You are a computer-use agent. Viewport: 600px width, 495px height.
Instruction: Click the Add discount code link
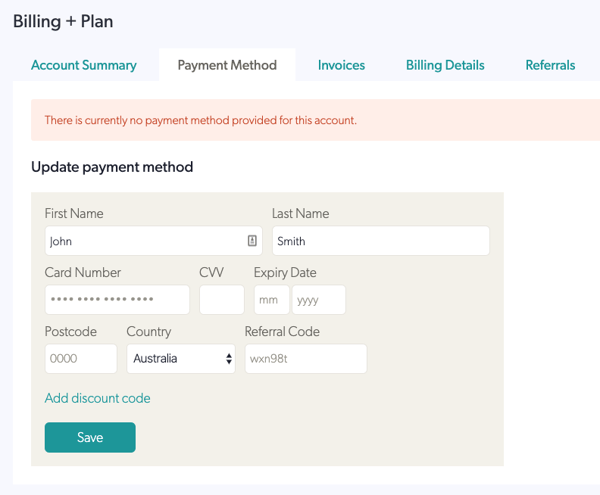(x=98, y=398)
